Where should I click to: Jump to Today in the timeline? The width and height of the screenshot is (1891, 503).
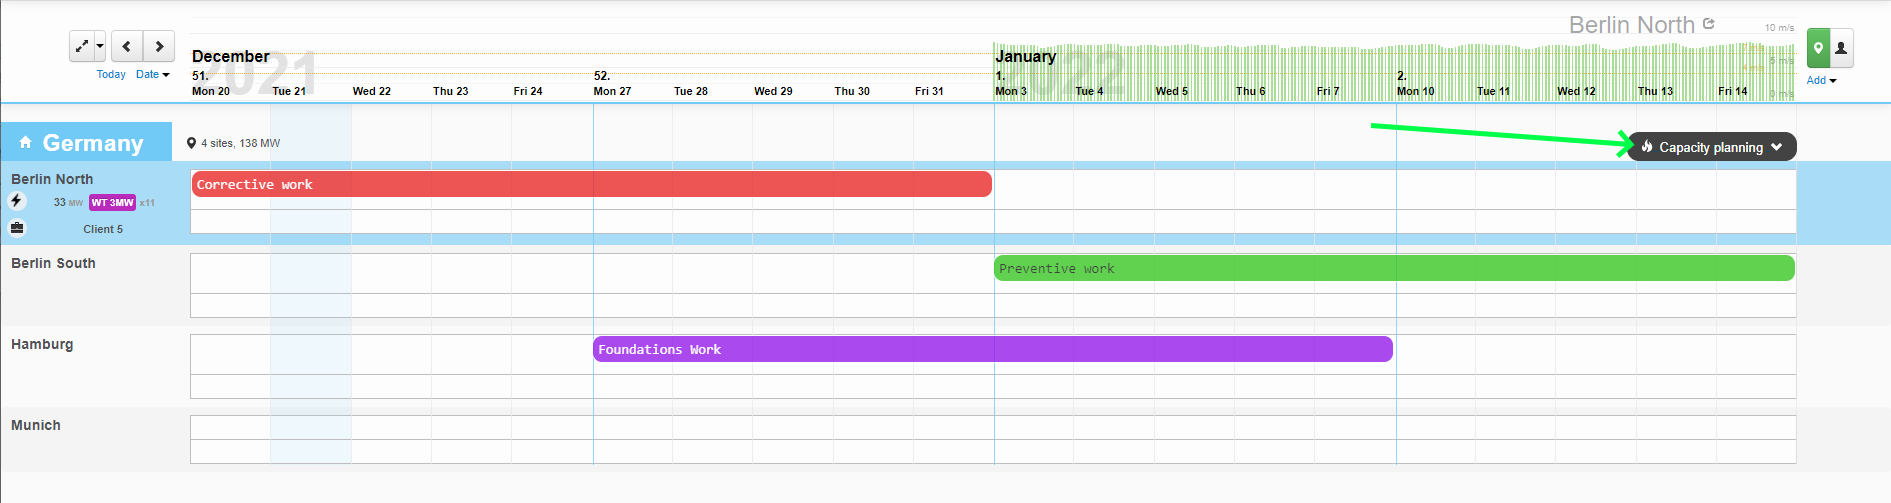tap(111, 74)
